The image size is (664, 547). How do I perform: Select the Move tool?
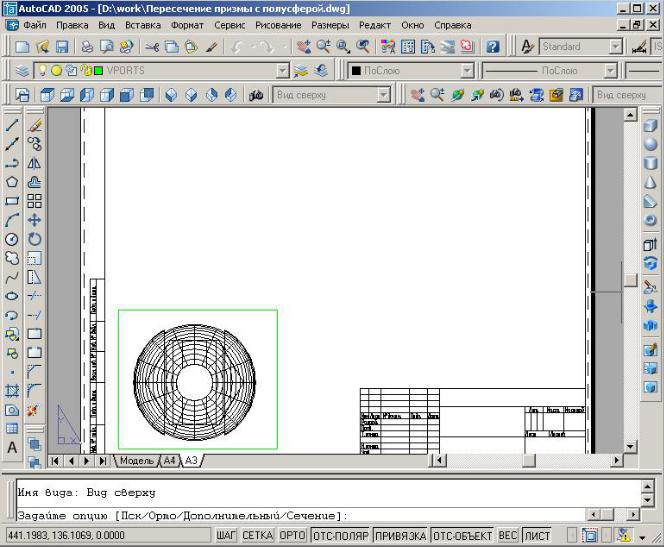coord(34,220)
